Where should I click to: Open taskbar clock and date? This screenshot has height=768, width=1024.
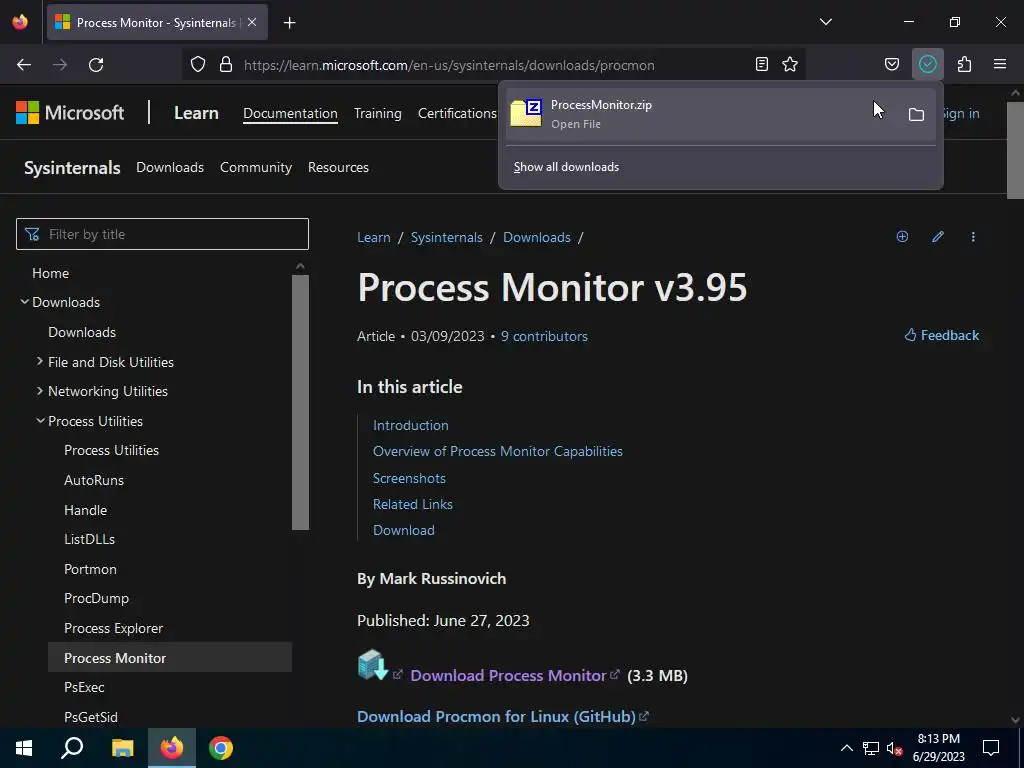click(x=938, y=748)
